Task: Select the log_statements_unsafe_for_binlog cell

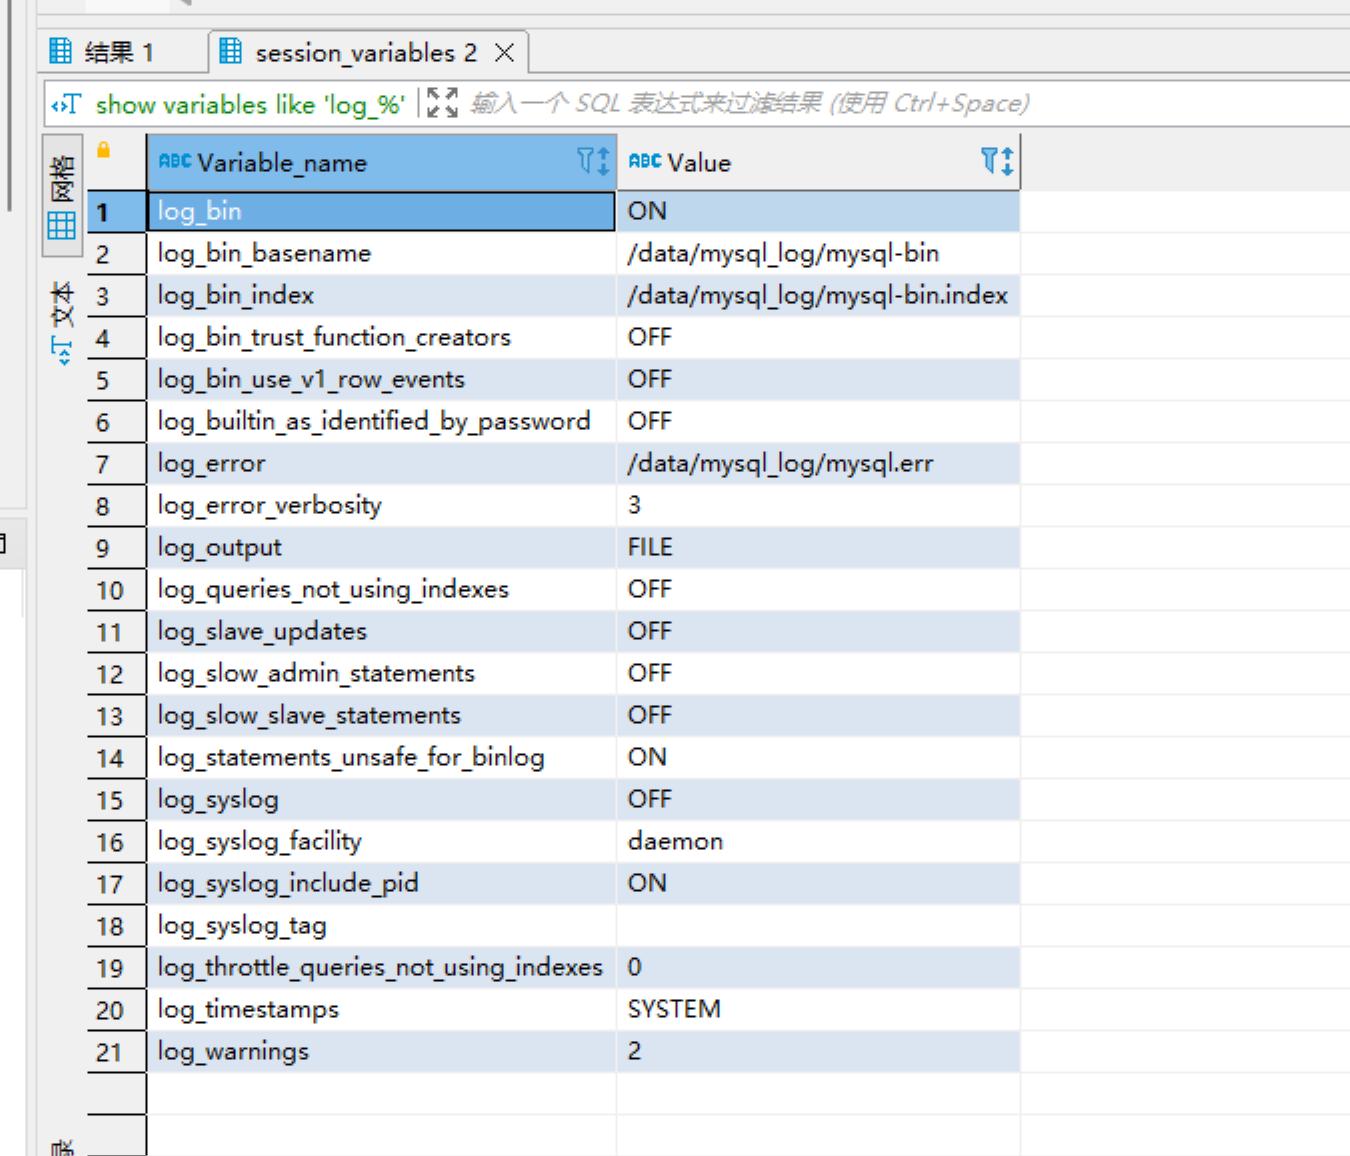Action: click(381, 757)
